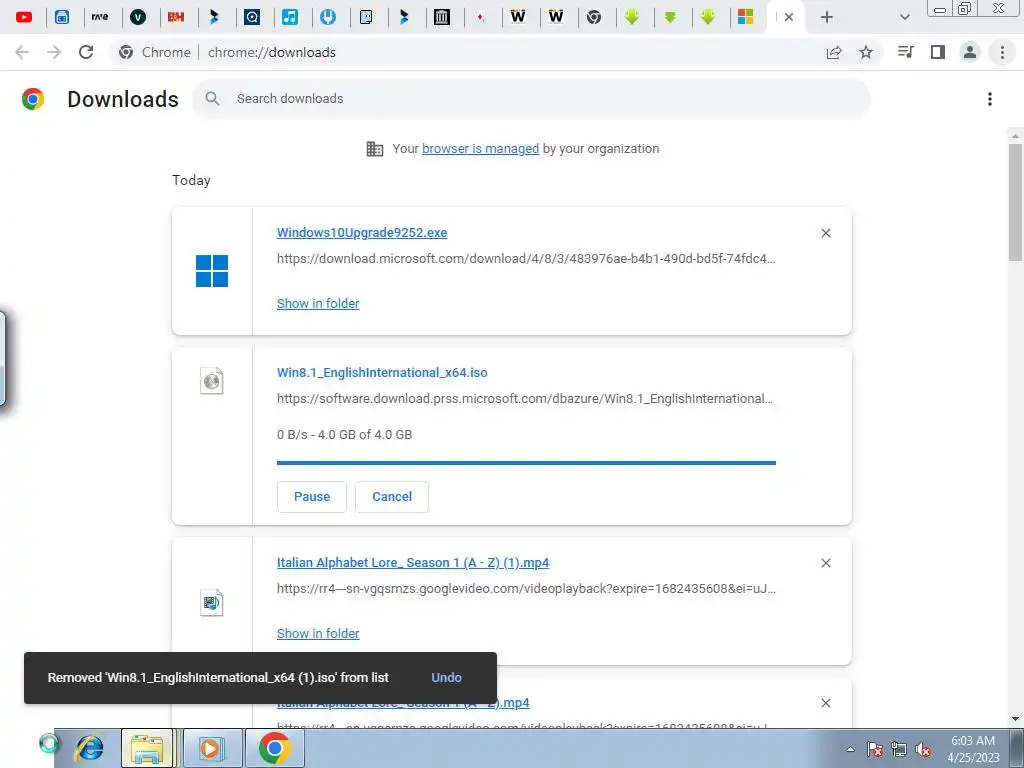Viewport: 1024px width, 768px height.
Task: Click the muted volume tray icon
Action: pyautogui.click(x=923, y=749)
